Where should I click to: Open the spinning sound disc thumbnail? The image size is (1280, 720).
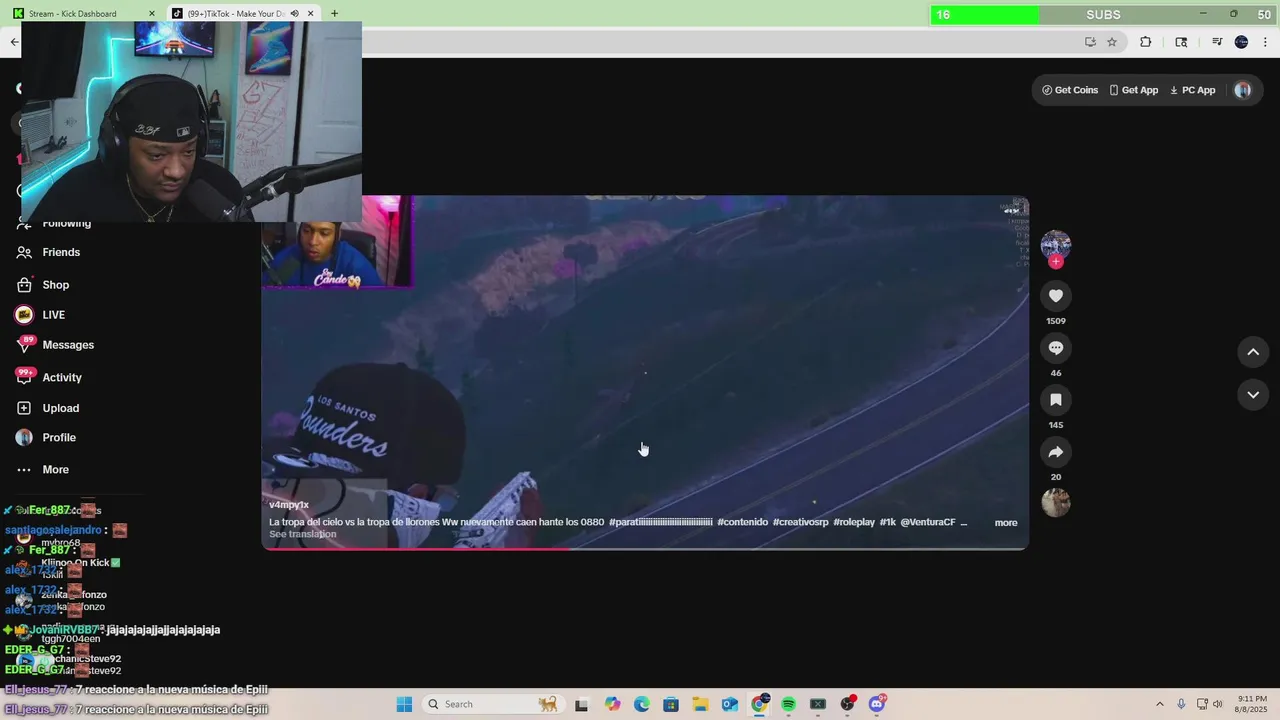pyautogui.click(x=1056, y=503)
